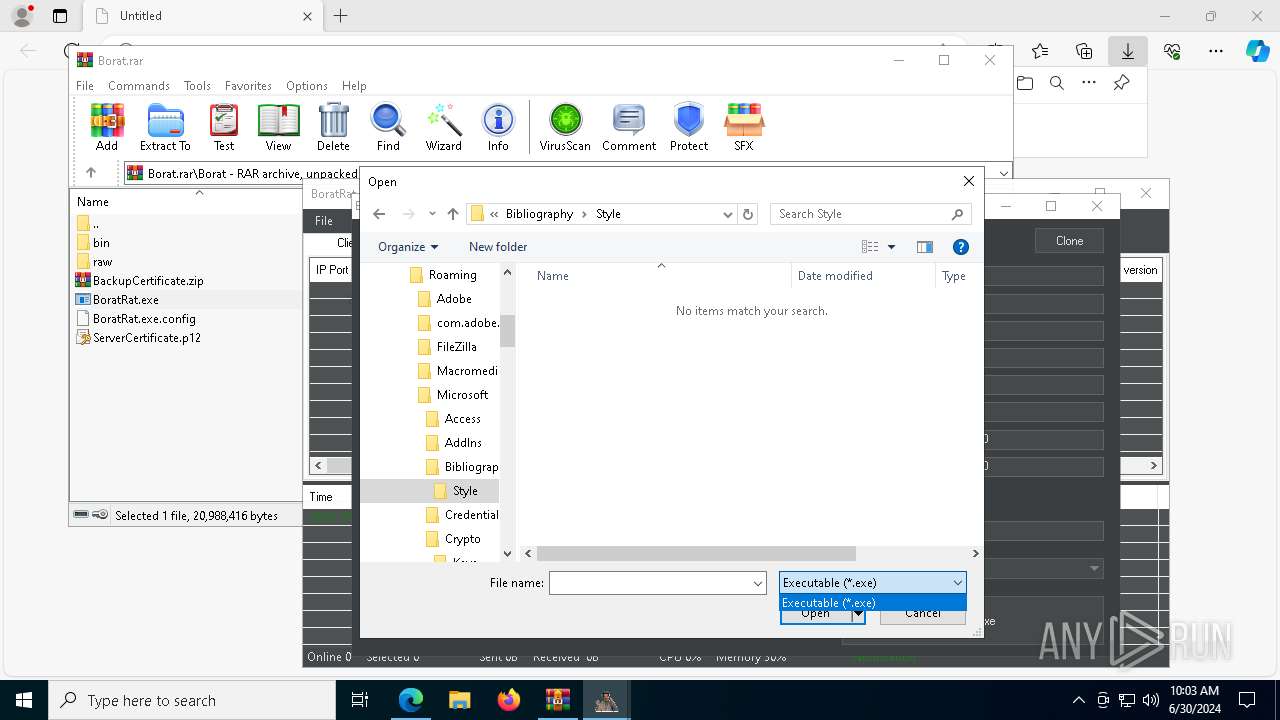
Task: Open File Explorer from taskbar
Action: click(x=460, y=700)
